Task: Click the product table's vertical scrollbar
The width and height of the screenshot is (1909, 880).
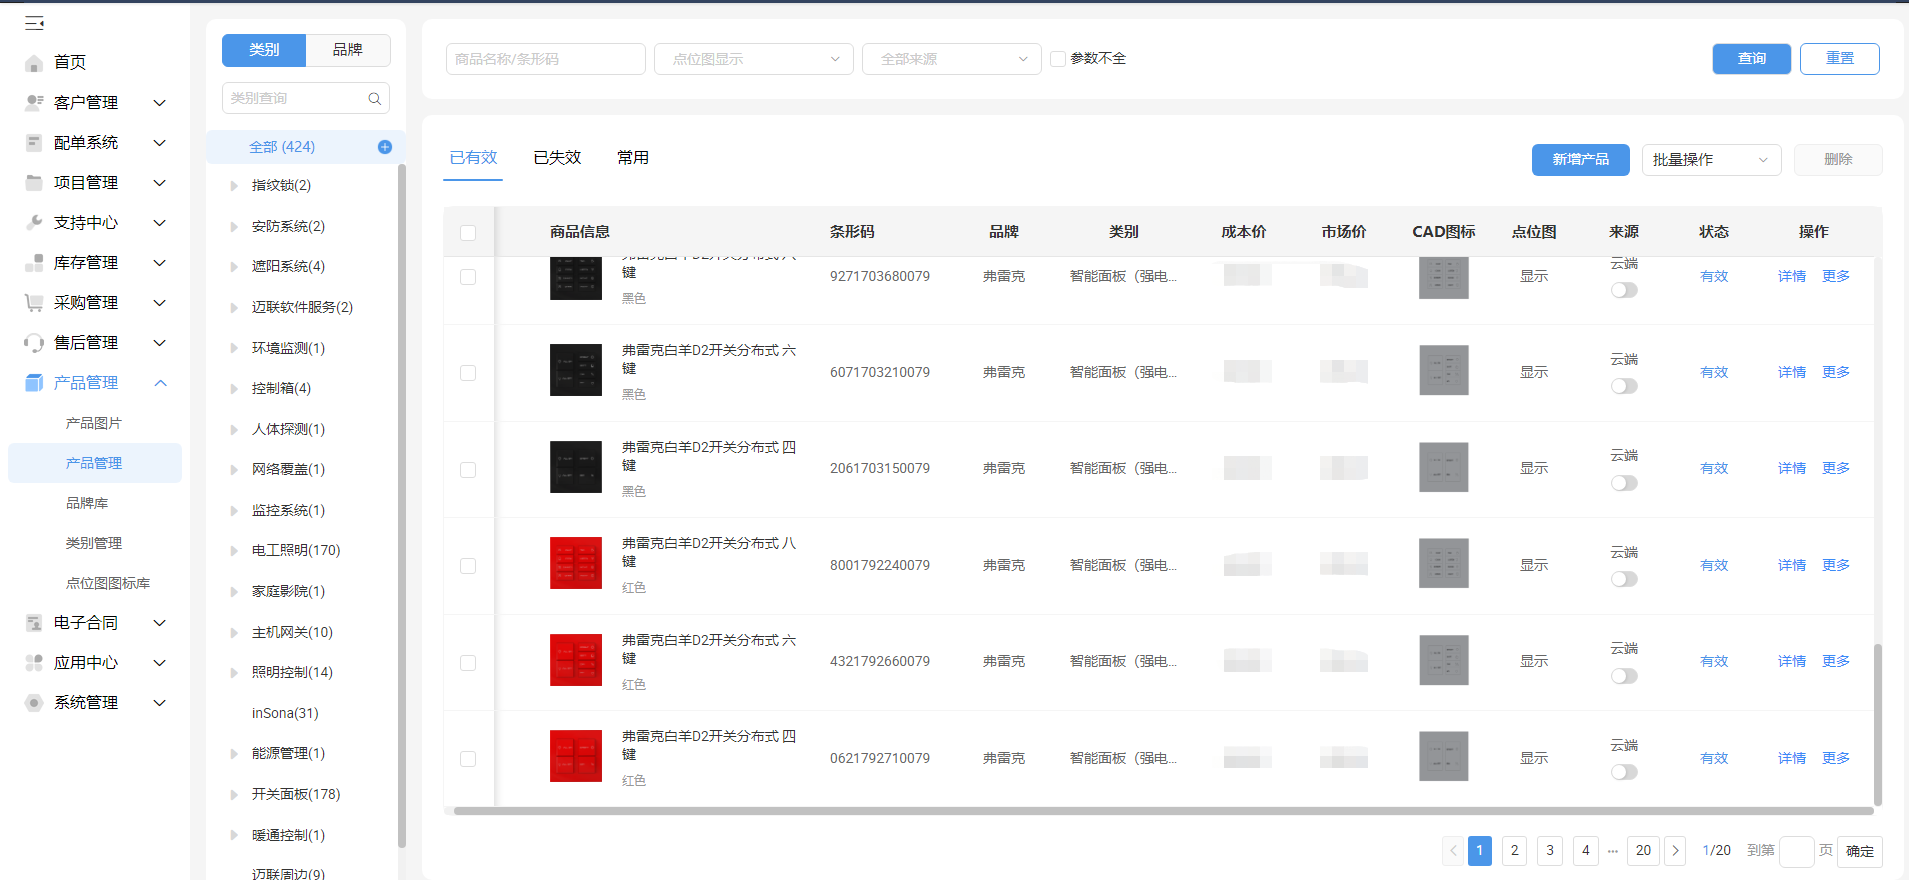Action: point(1878,725)
